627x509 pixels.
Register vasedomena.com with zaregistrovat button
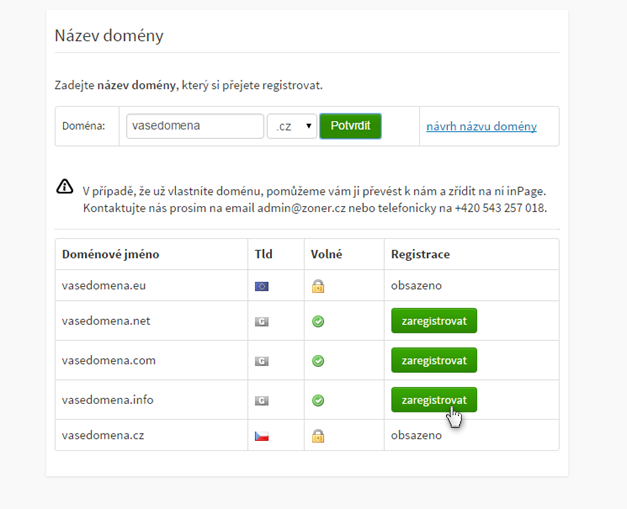[434, 360]
